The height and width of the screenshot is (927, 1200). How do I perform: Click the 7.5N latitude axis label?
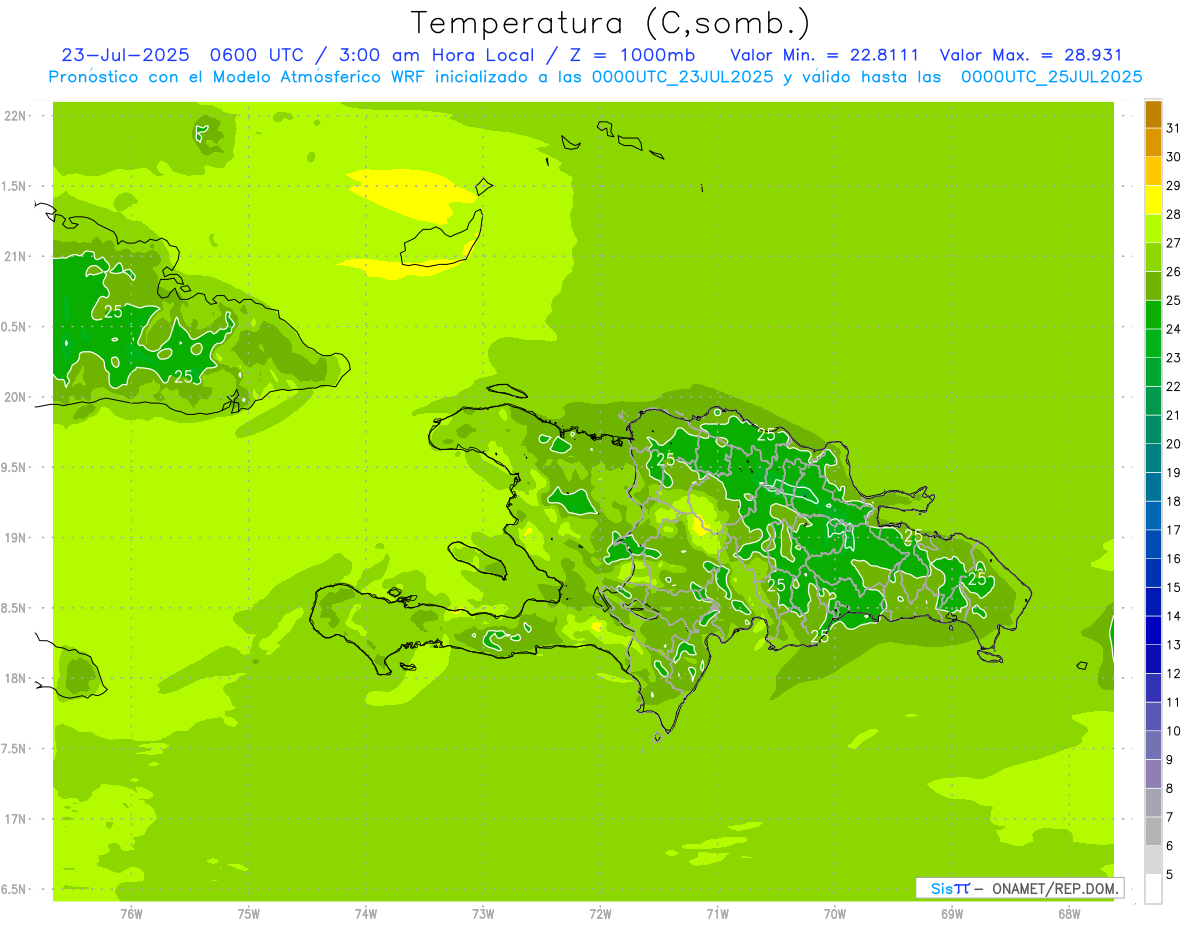point(15,748)
